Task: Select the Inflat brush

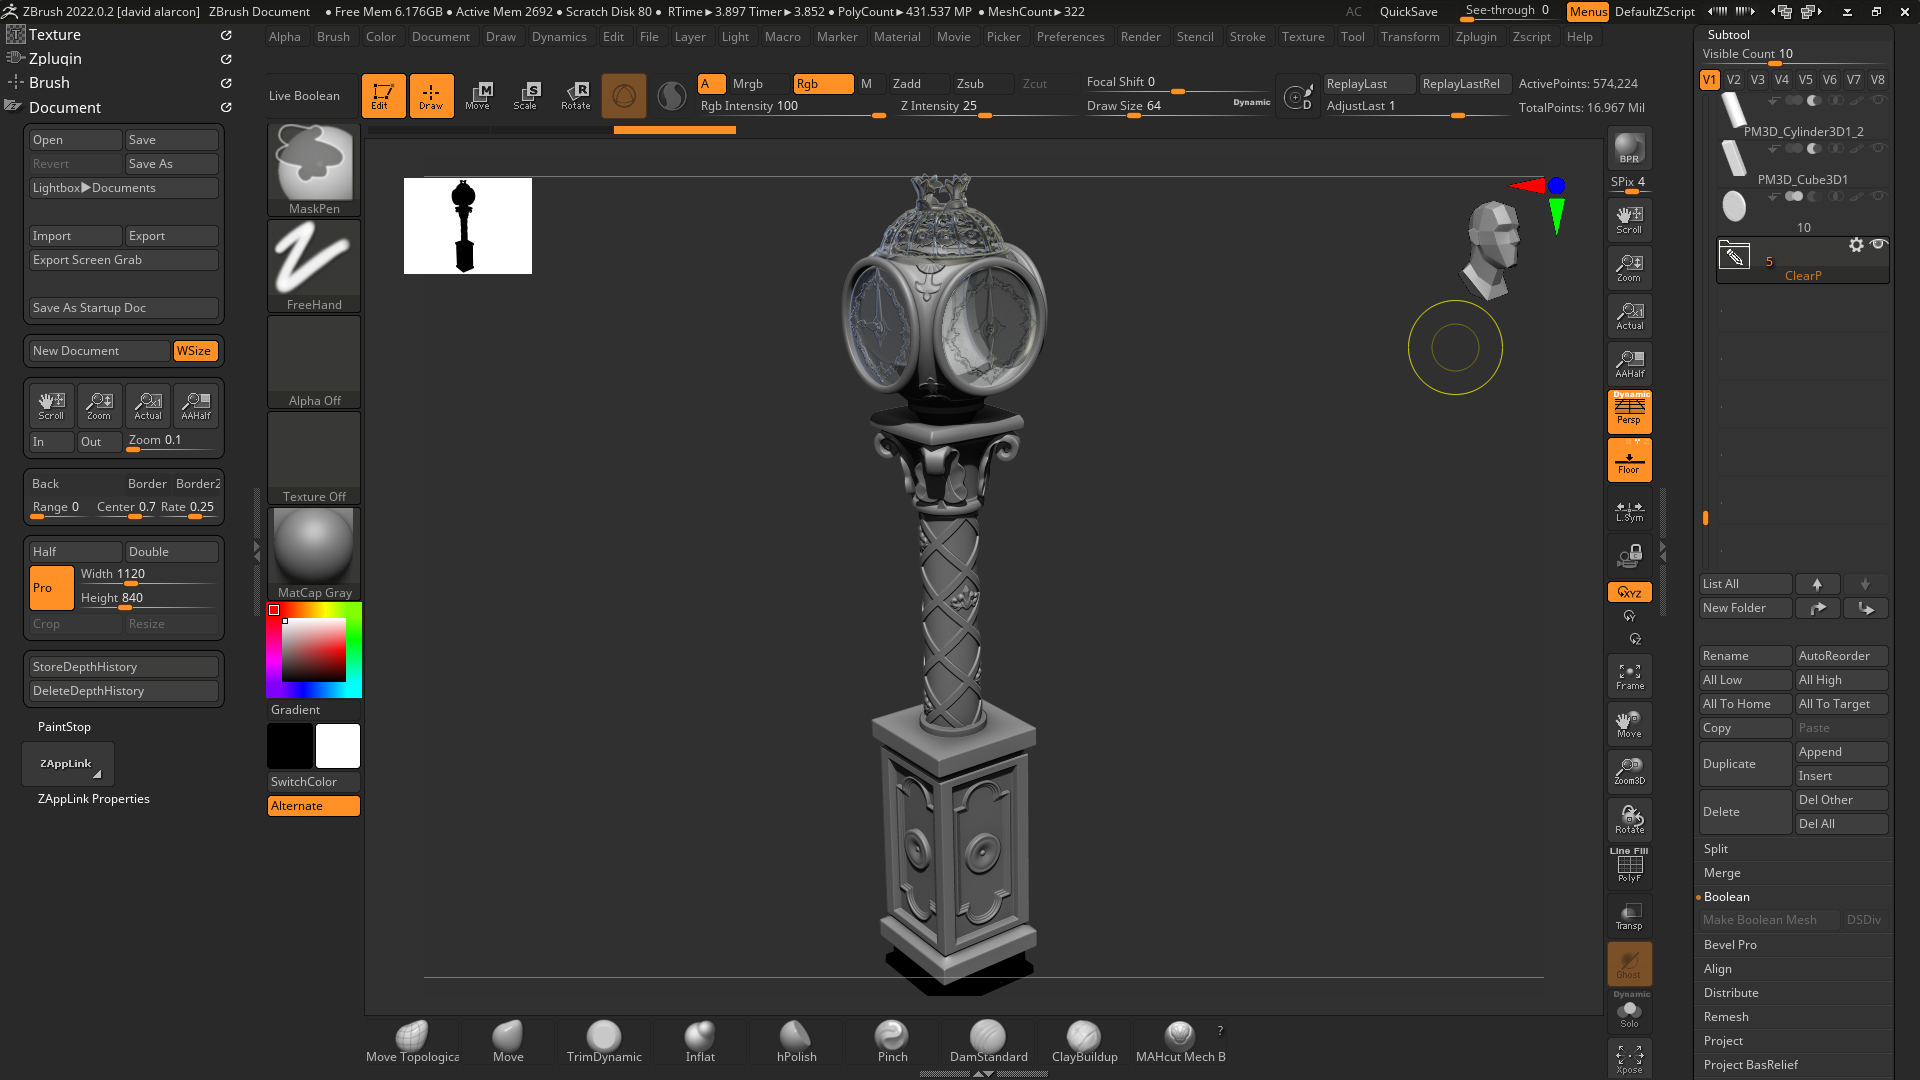Action: 700,1042
